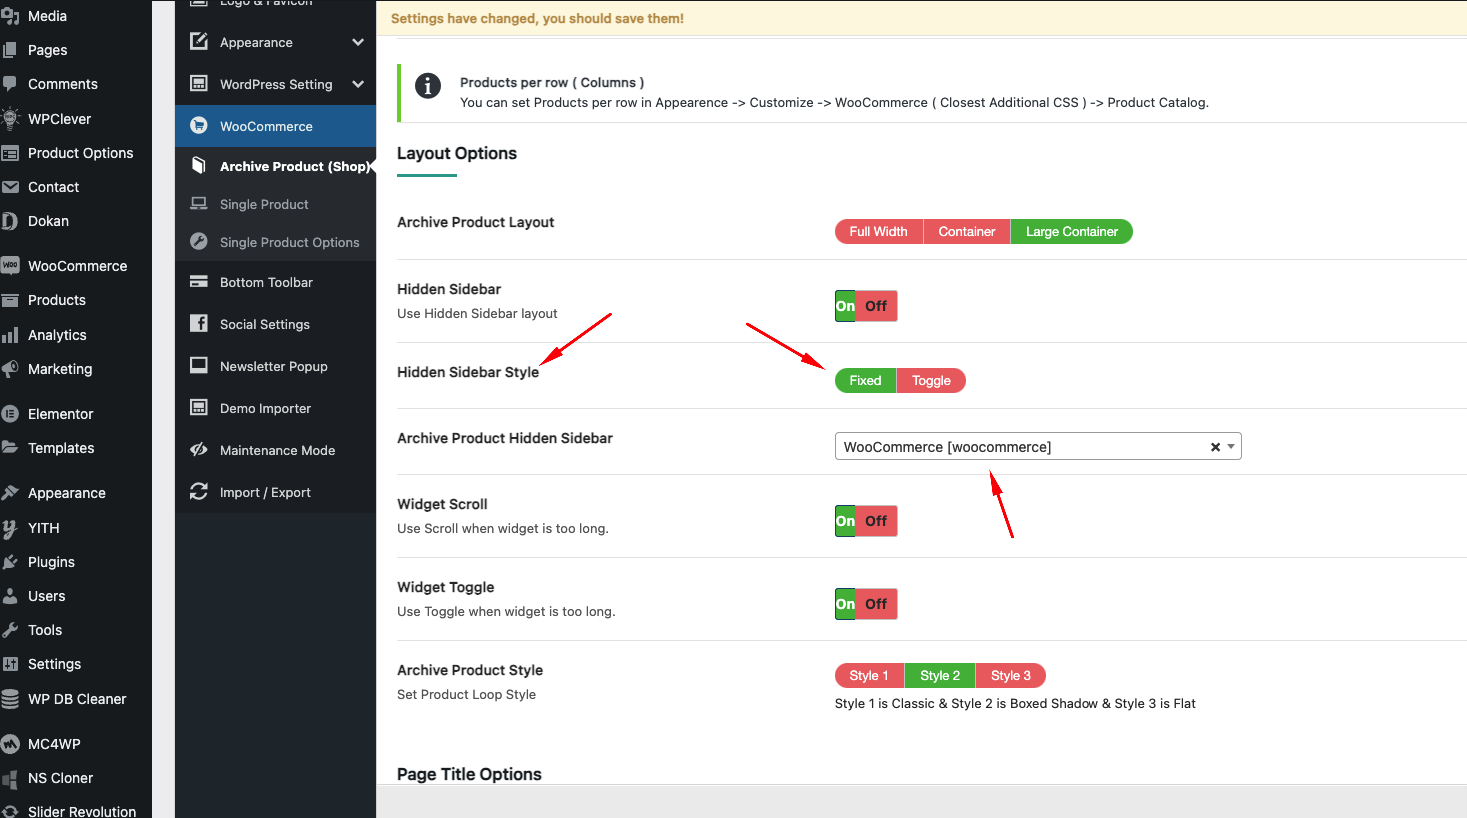Set Widget Scroll to Off
1467x818 pixels.
click(876, 521)
